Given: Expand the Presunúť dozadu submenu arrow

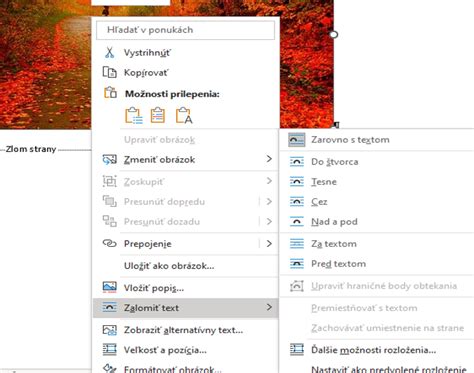Looking at the screenshot, I should coord(269,221).
